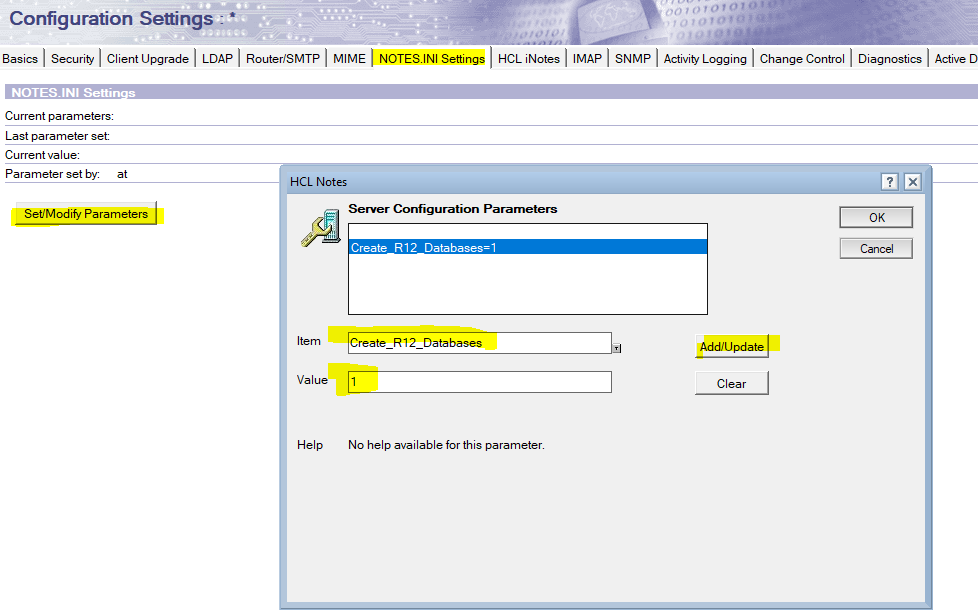Click the Parameter set by label
Viewport: 978px width, 615px height.
52,174
